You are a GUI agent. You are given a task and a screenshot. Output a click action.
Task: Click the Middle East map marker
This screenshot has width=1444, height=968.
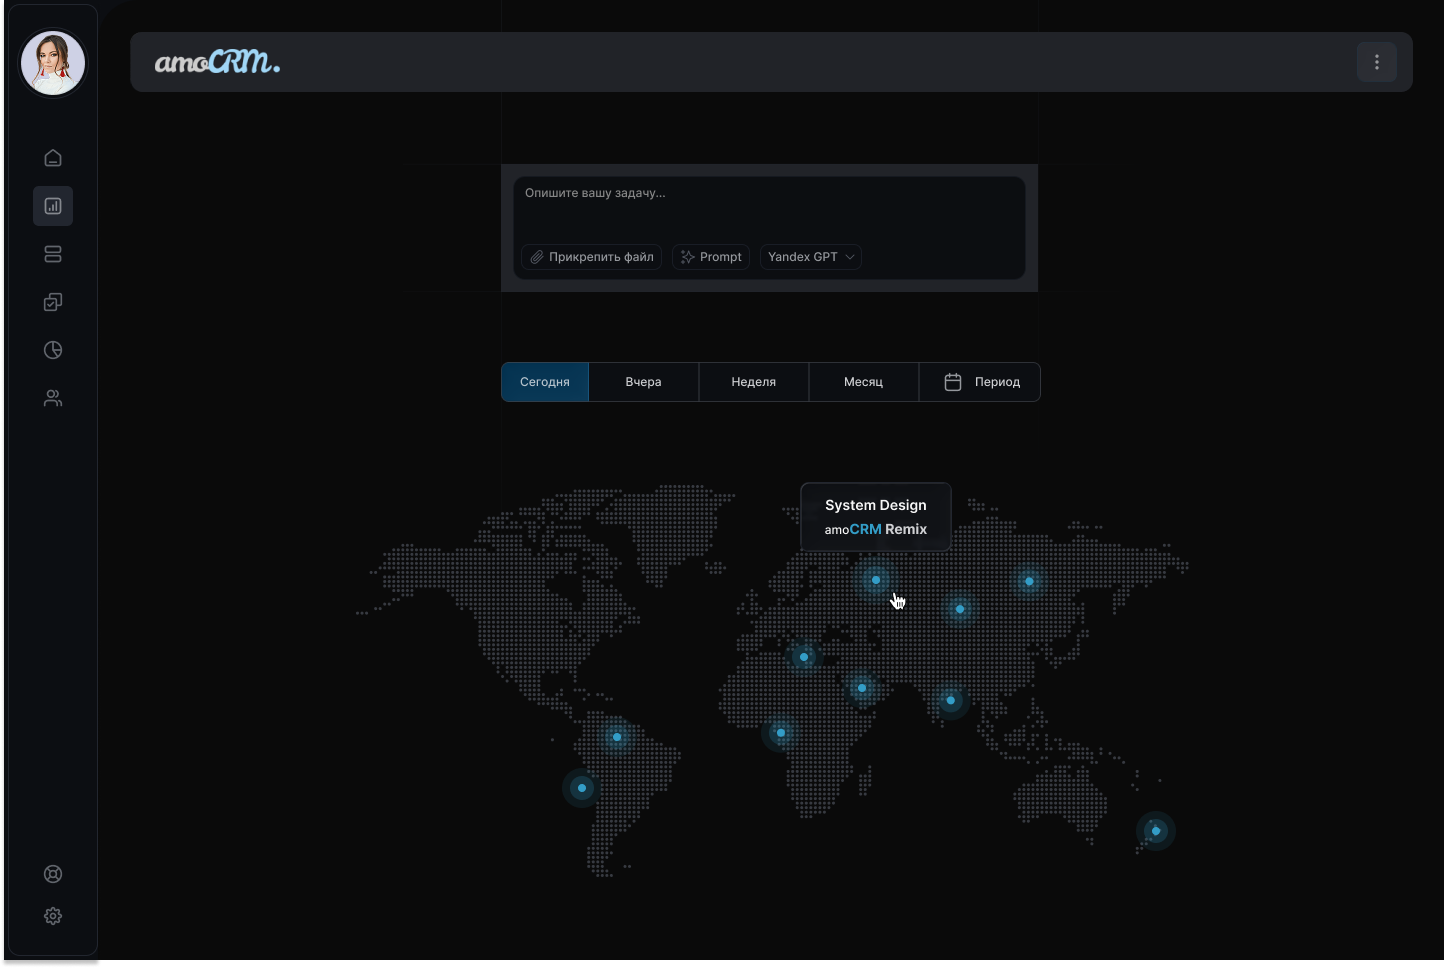tap(862, 688)
